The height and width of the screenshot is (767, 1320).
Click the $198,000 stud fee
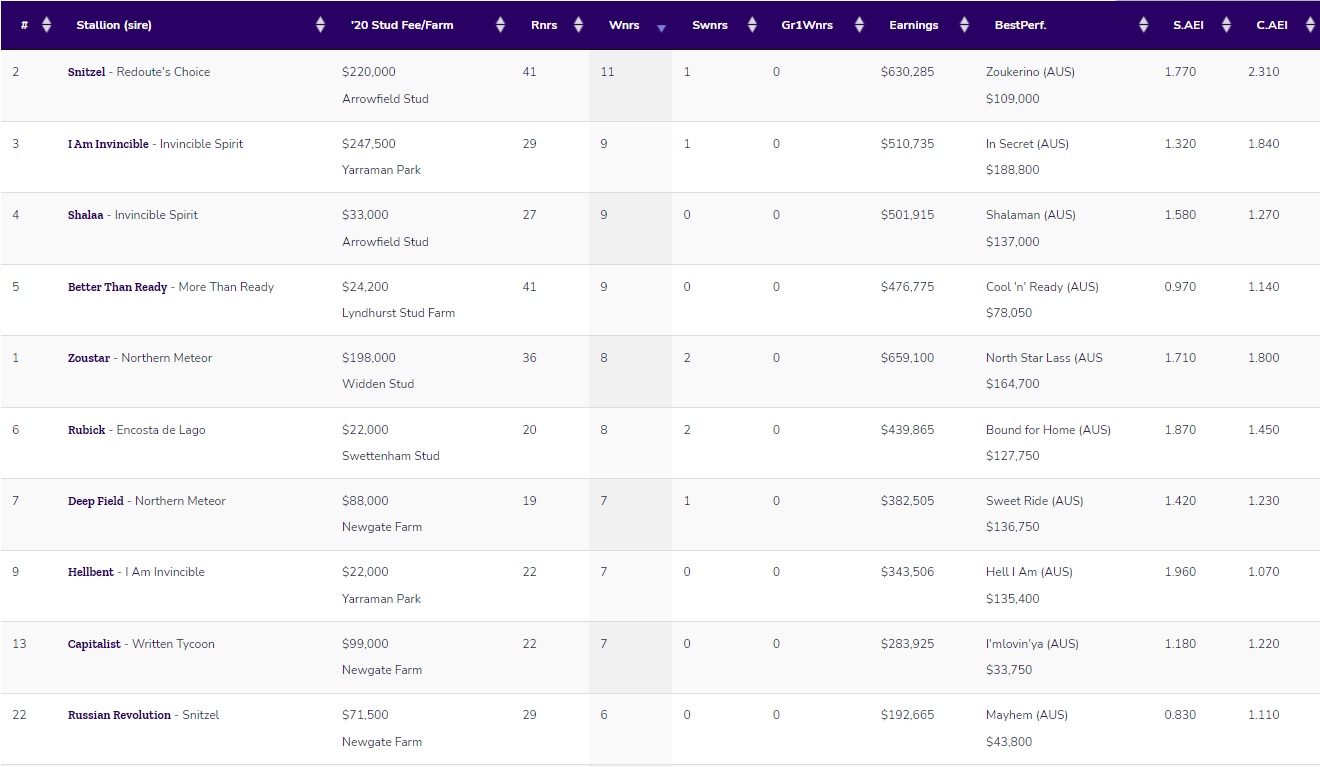[x=369, y=358]
